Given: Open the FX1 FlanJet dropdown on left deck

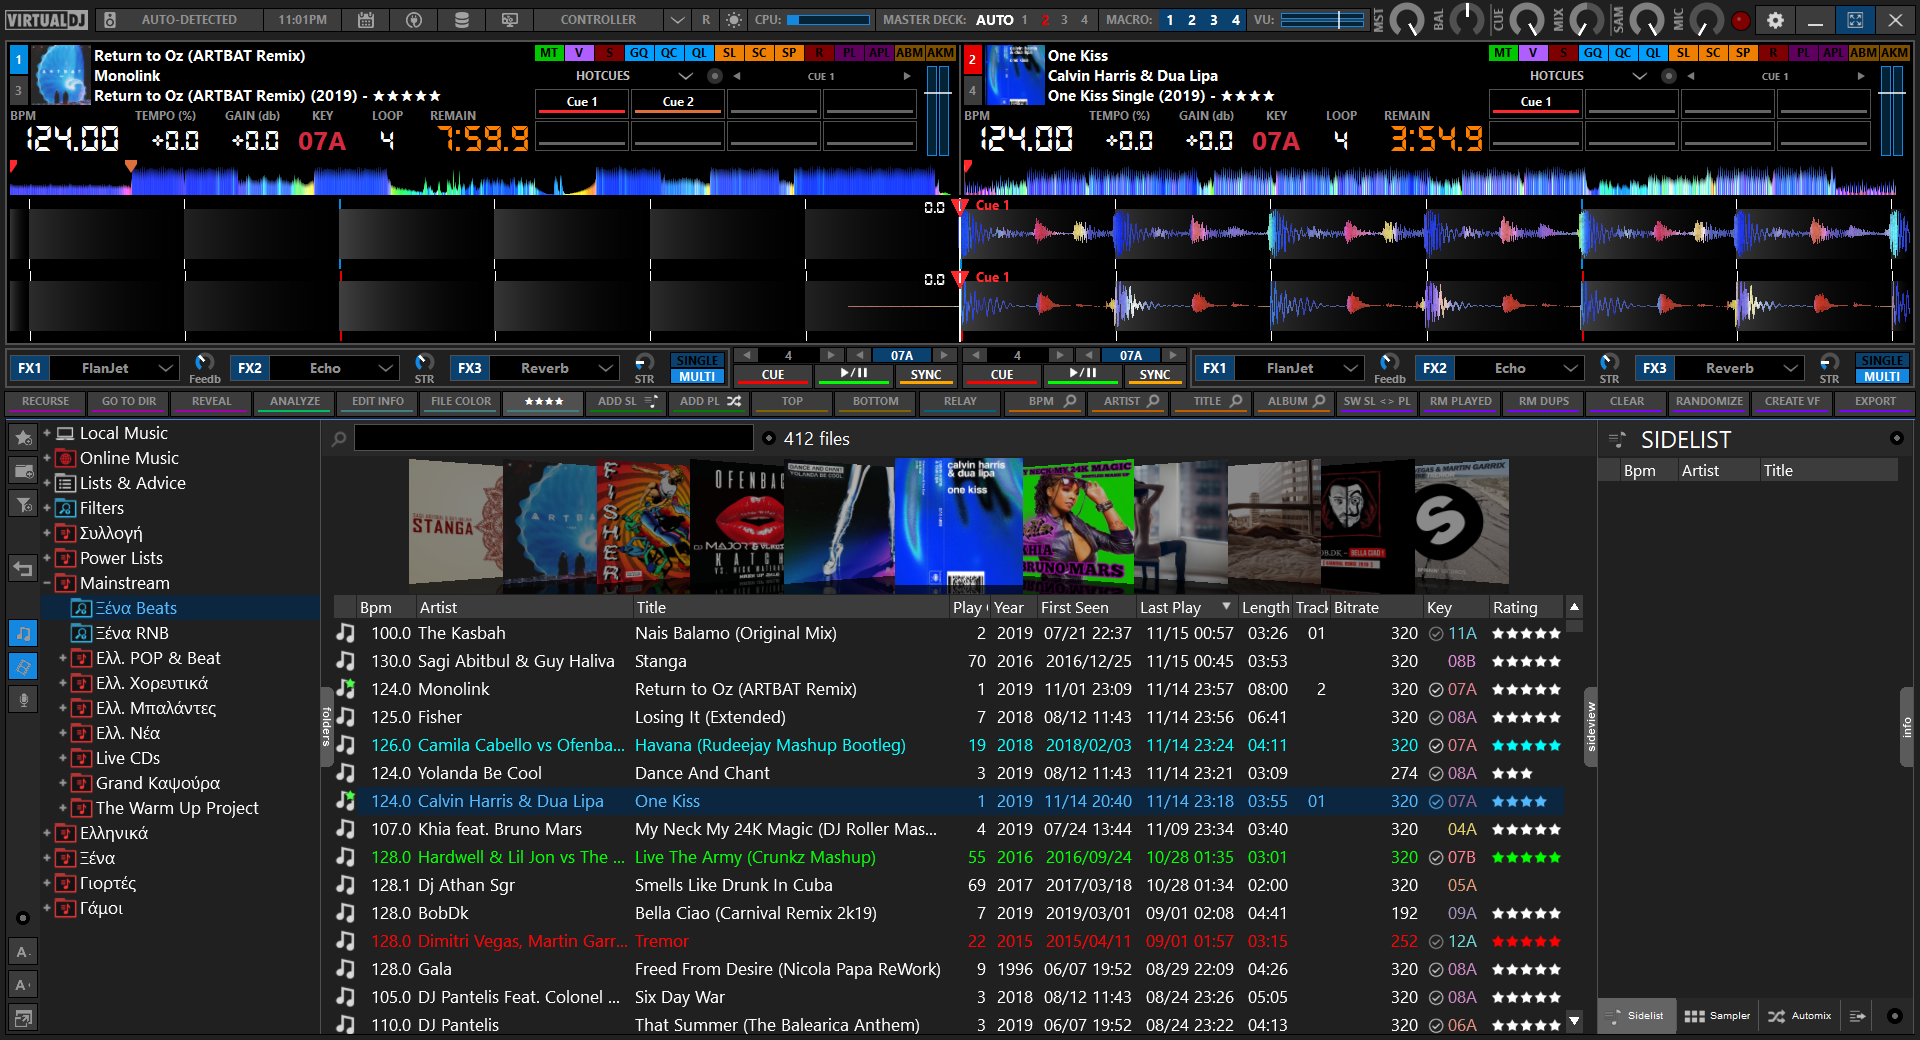Looking at the screenshot, I should [166, 369].
